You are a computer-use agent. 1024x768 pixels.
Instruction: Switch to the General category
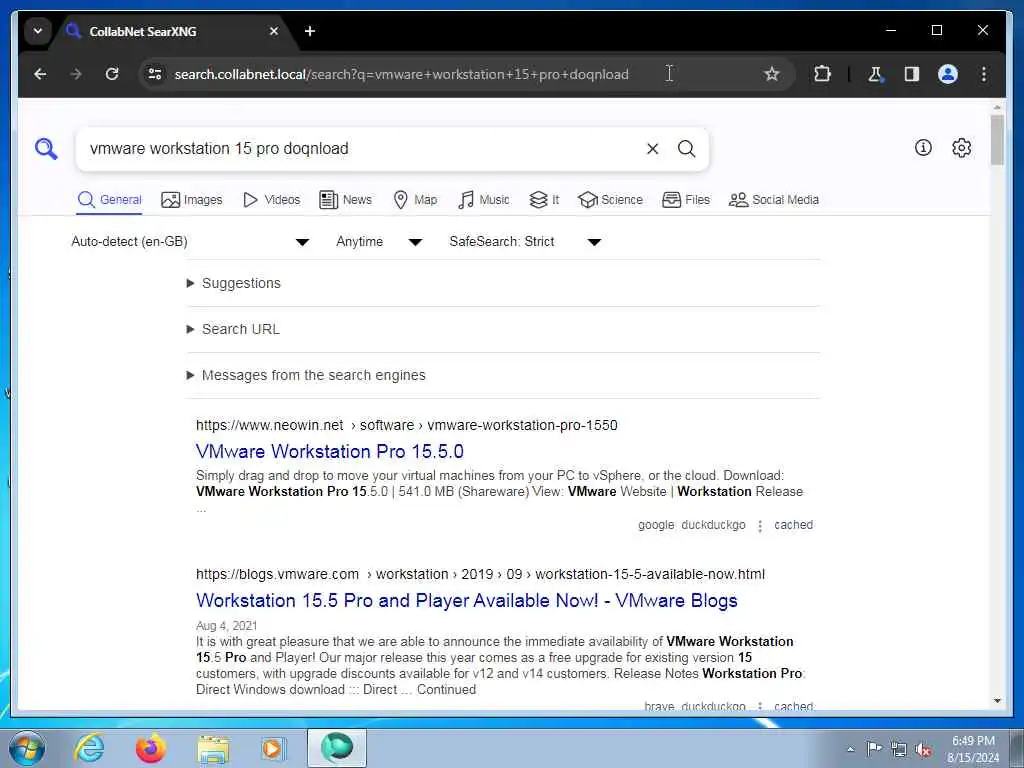point(110,200)
